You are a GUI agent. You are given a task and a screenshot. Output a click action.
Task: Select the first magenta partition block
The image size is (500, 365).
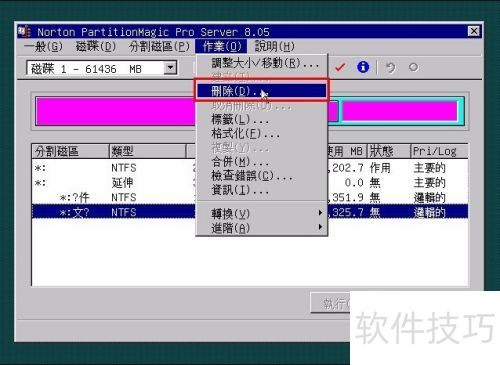click(115, 111)
